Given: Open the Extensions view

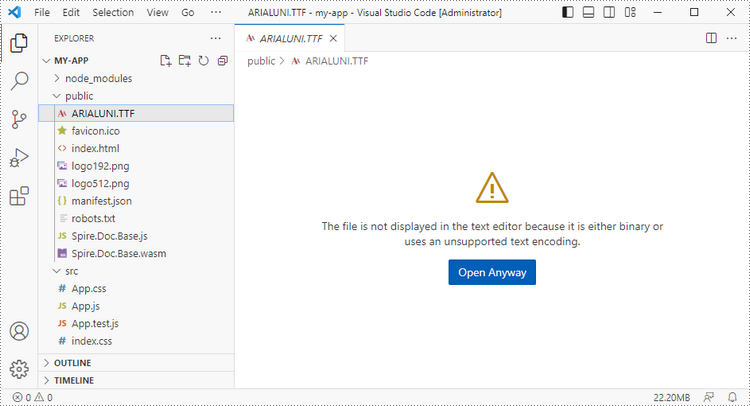Looking at the screenshot, I should click(x=19, y=197).
